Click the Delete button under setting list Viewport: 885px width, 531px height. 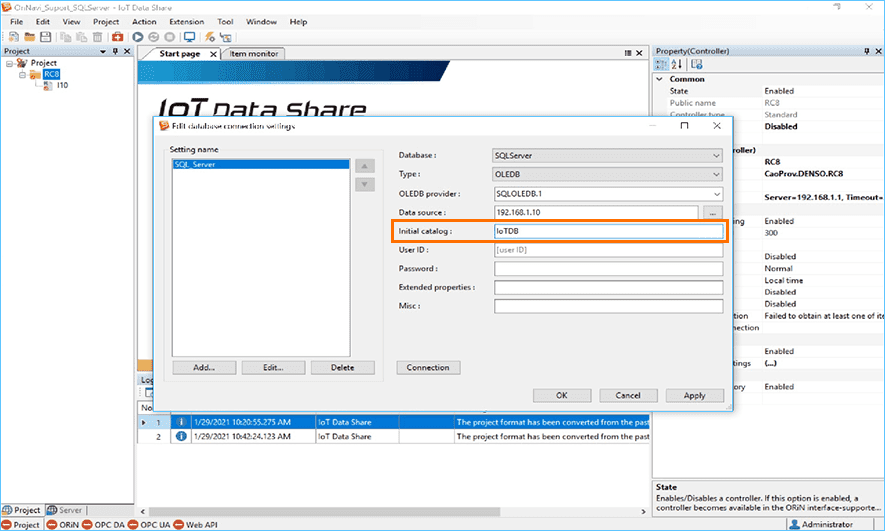click(343, 367)
